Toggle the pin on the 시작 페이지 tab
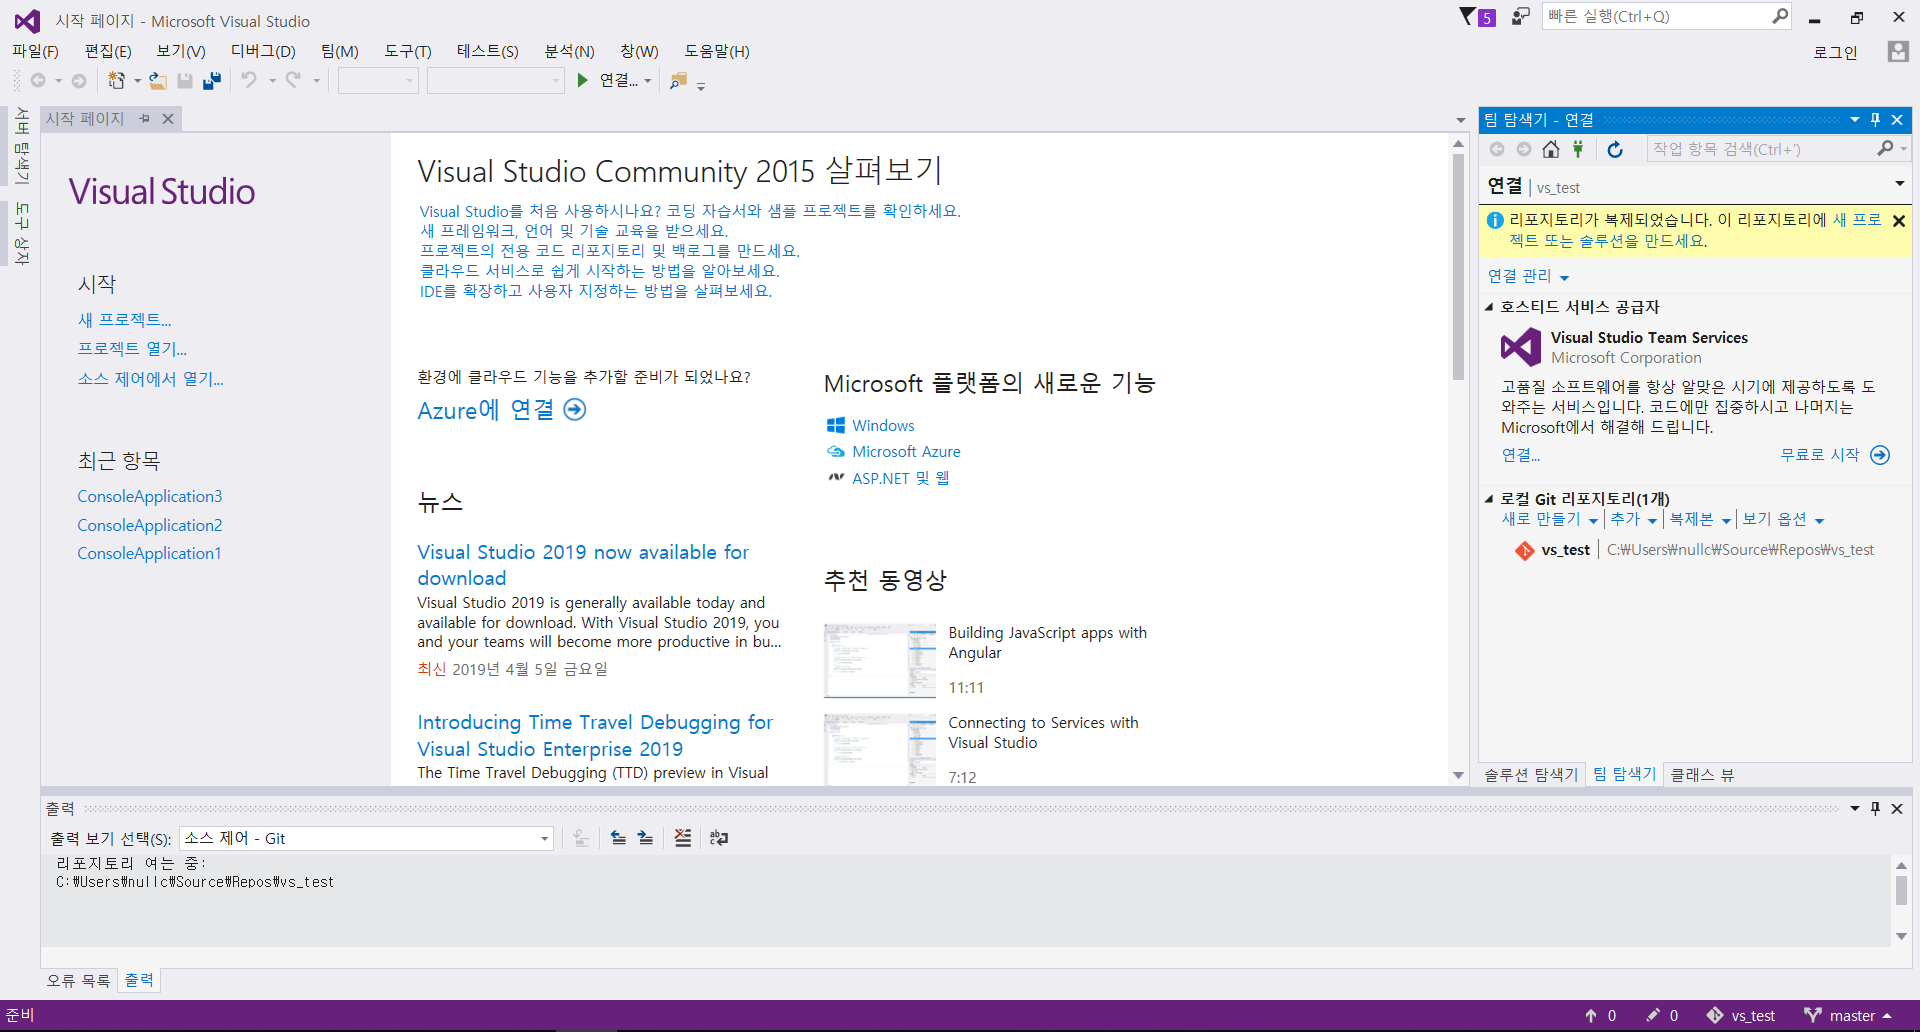The image size is (1920, 1032). click(145, 119)
